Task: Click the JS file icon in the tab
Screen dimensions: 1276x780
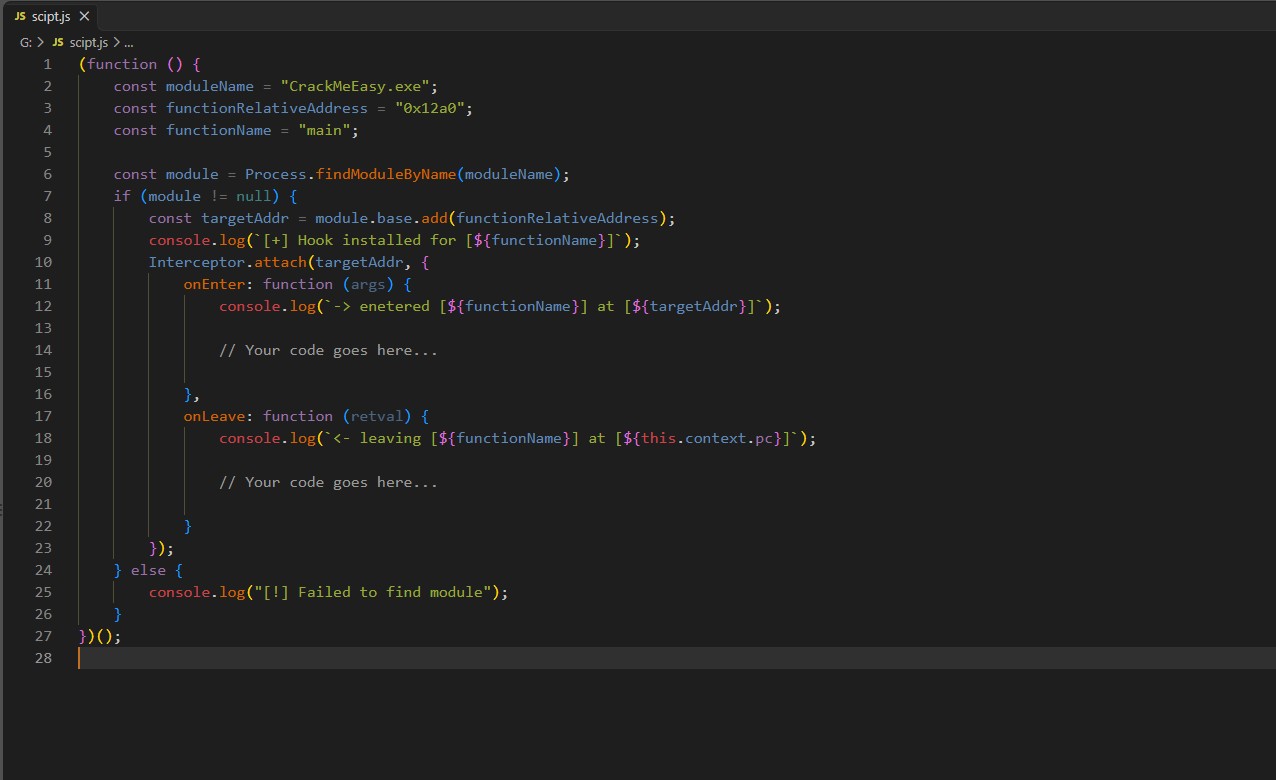Action: click(x=20, y=16)
